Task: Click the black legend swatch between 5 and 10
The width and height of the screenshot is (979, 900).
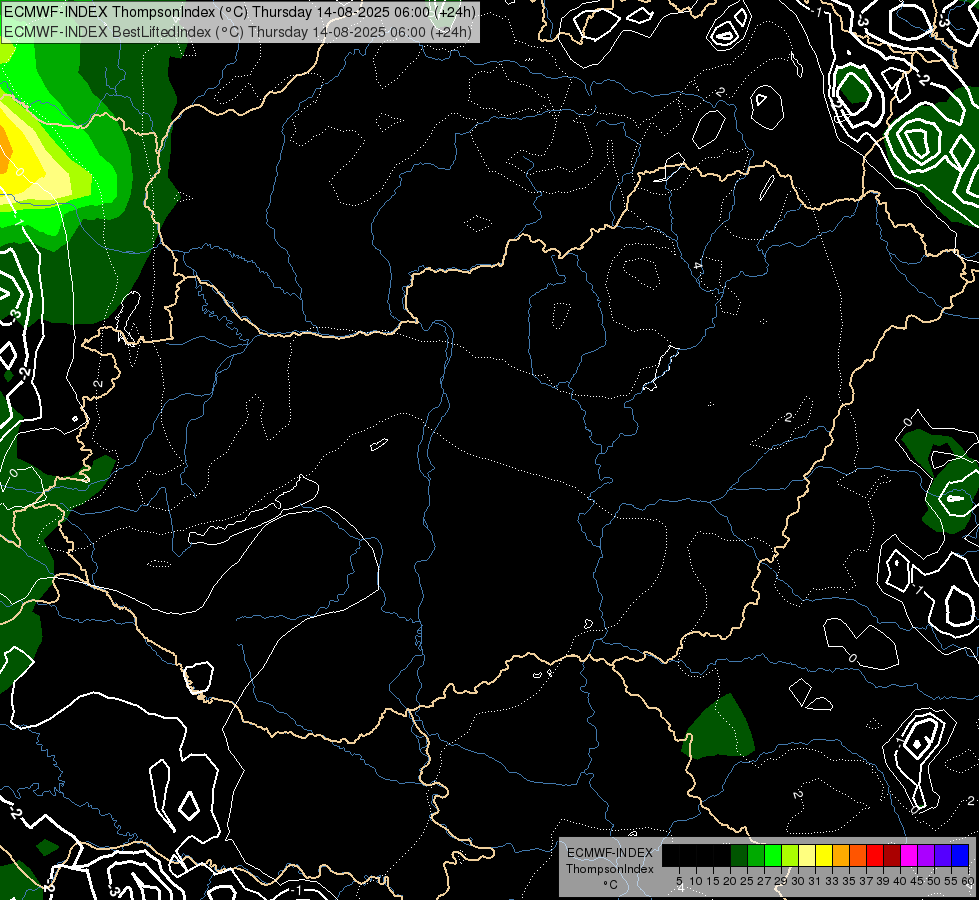Action: pos(688,855)
